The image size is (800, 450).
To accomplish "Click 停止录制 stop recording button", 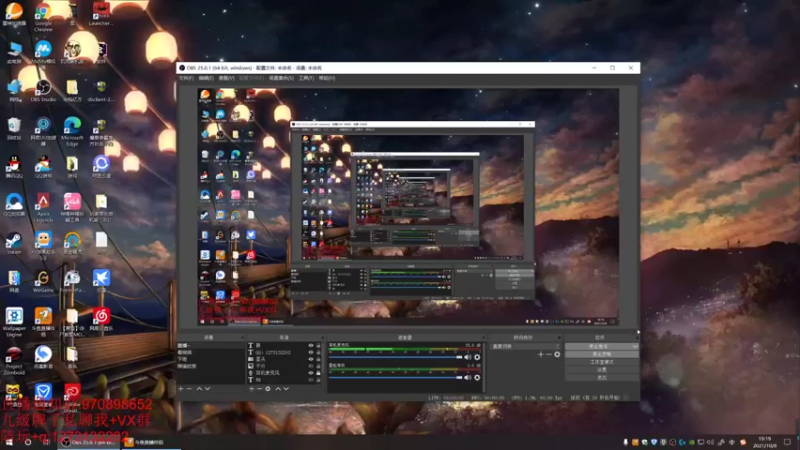I will tap(602, 354).
